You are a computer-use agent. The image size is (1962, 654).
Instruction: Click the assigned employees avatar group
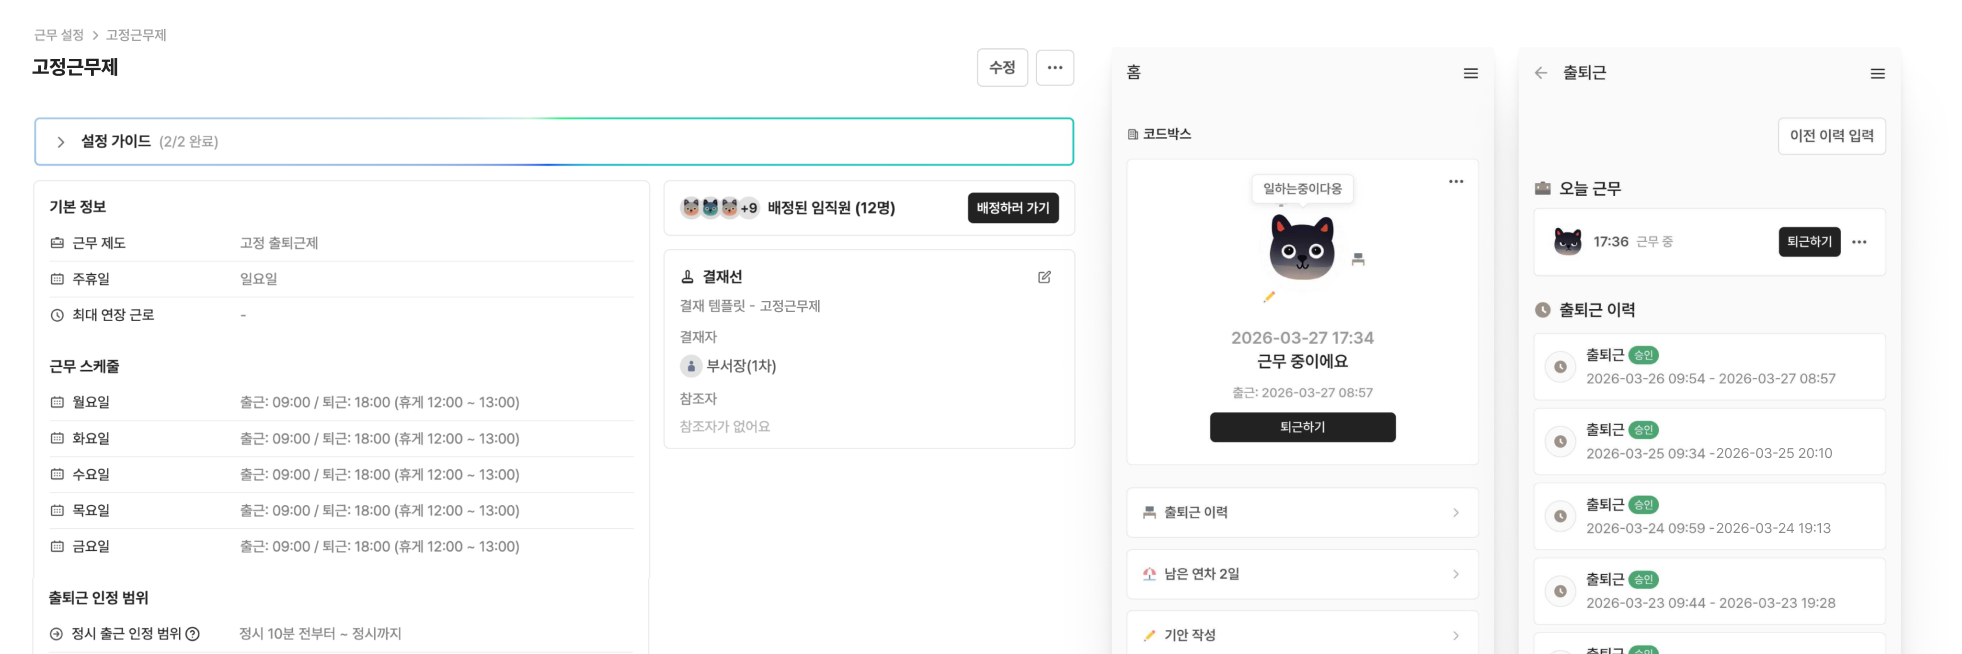(719, 208)
